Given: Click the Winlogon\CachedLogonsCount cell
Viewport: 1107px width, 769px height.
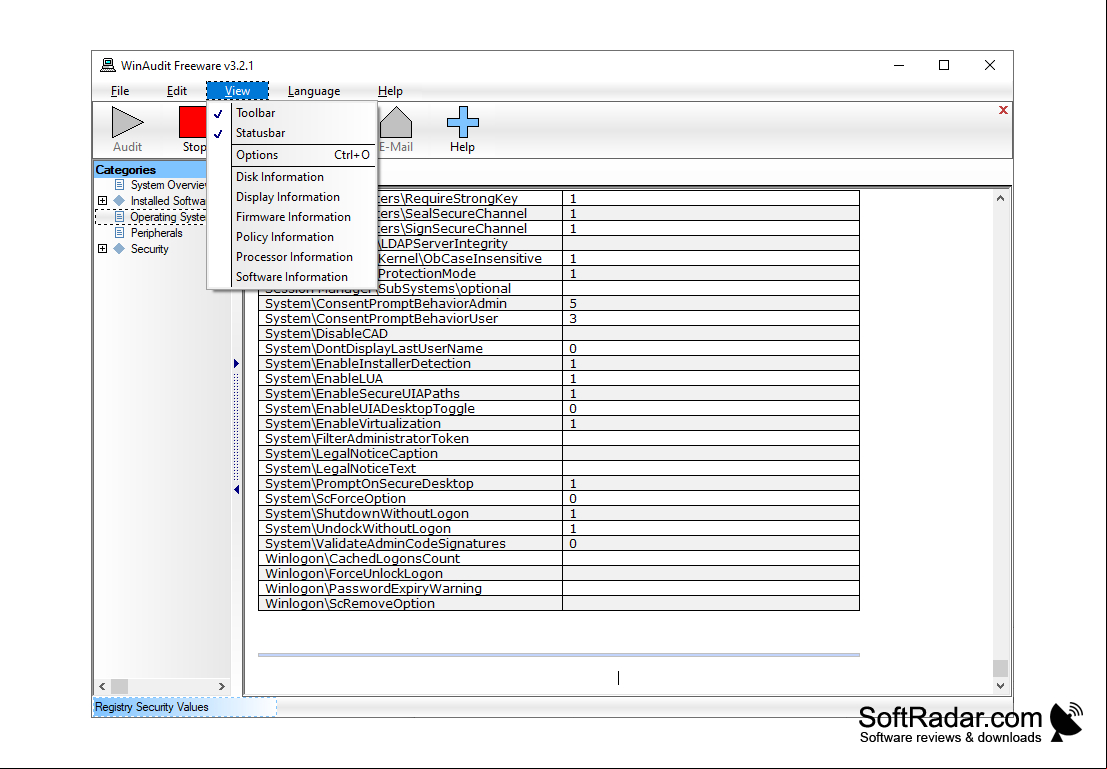Looking at the screenshot, I should pos(410,559).
